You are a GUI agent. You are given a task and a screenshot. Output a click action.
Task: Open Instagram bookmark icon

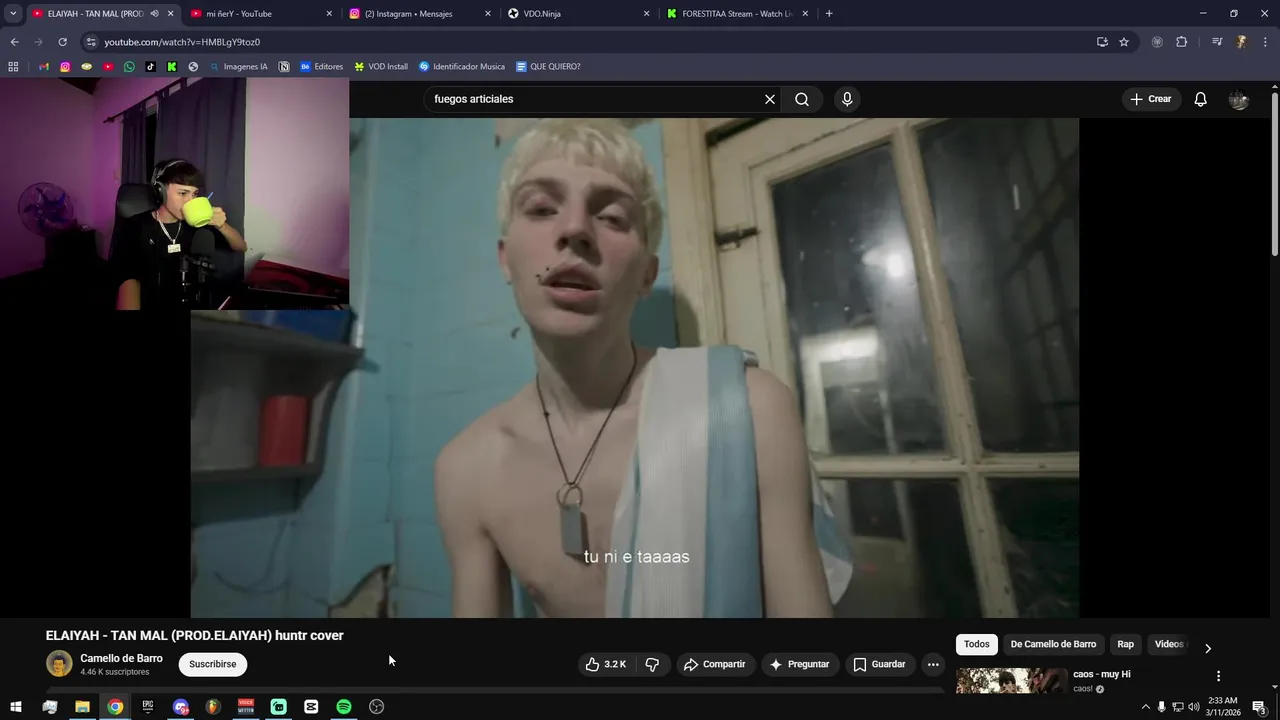65,67
